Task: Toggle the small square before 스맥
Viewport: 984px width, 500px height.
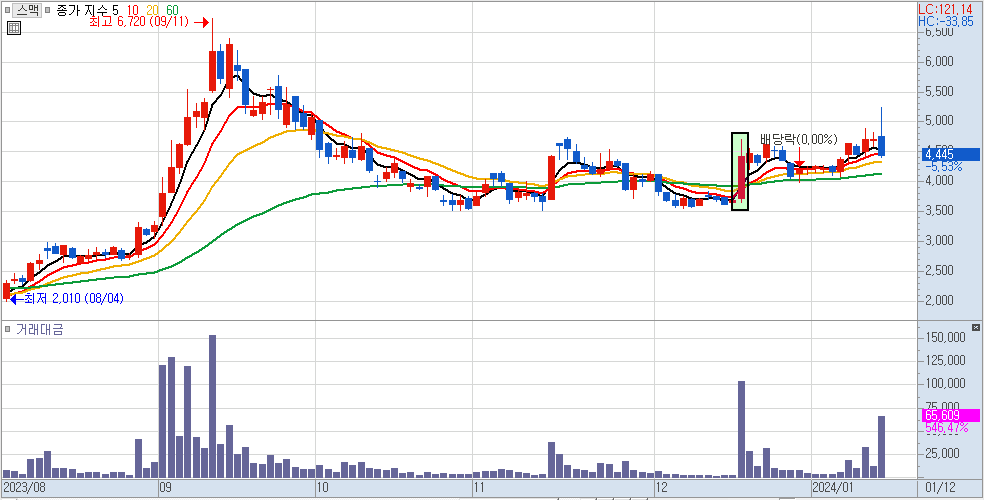Action: 7,10
